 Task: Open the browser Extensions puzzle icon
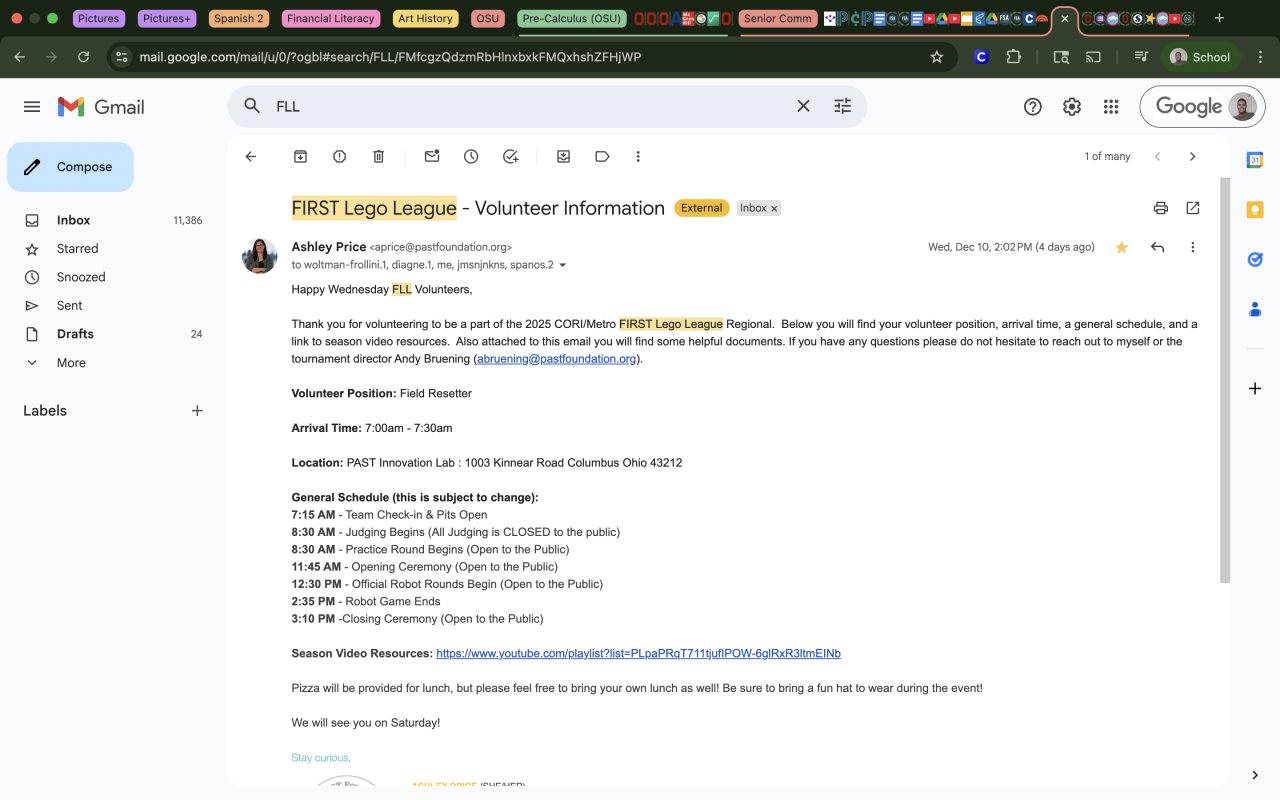1014,57
